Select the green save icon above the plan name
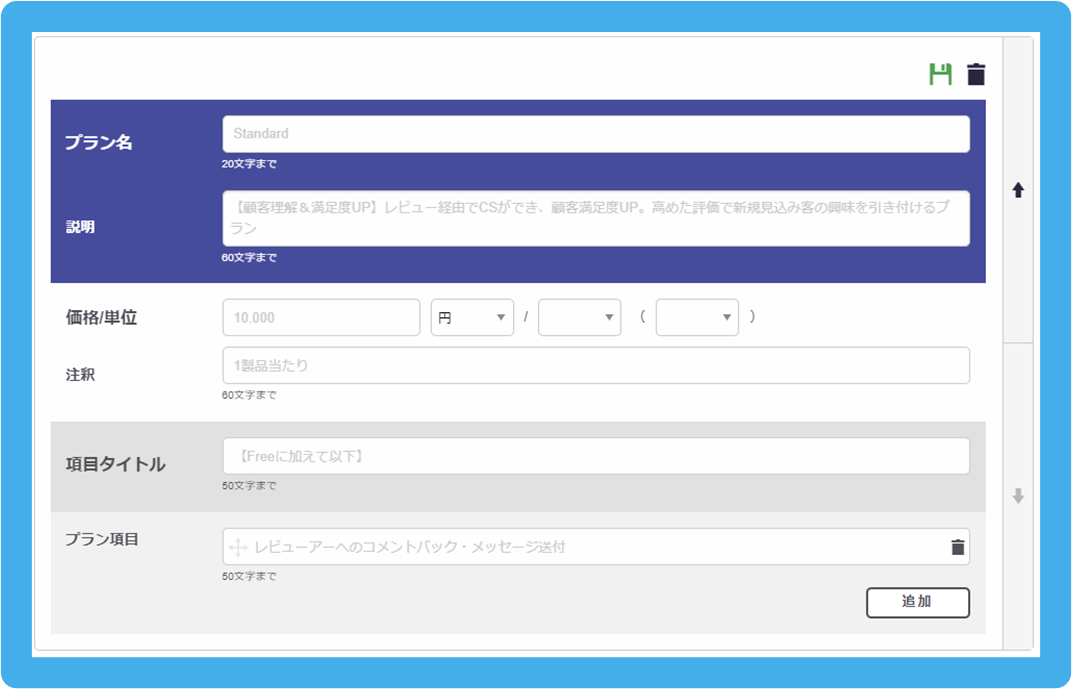 coord(938,73)
